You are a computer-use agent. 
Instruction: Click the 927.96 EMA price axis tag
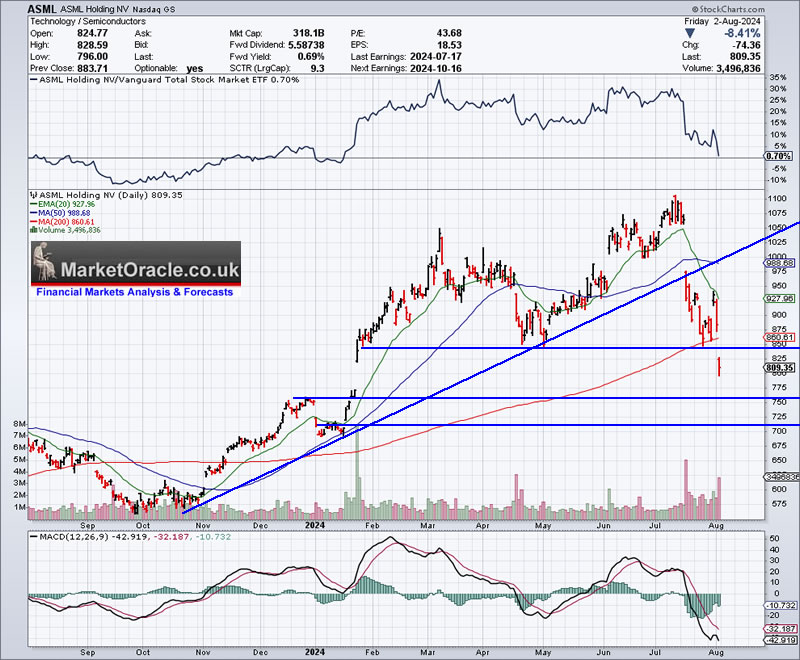(x=780, y=298)
